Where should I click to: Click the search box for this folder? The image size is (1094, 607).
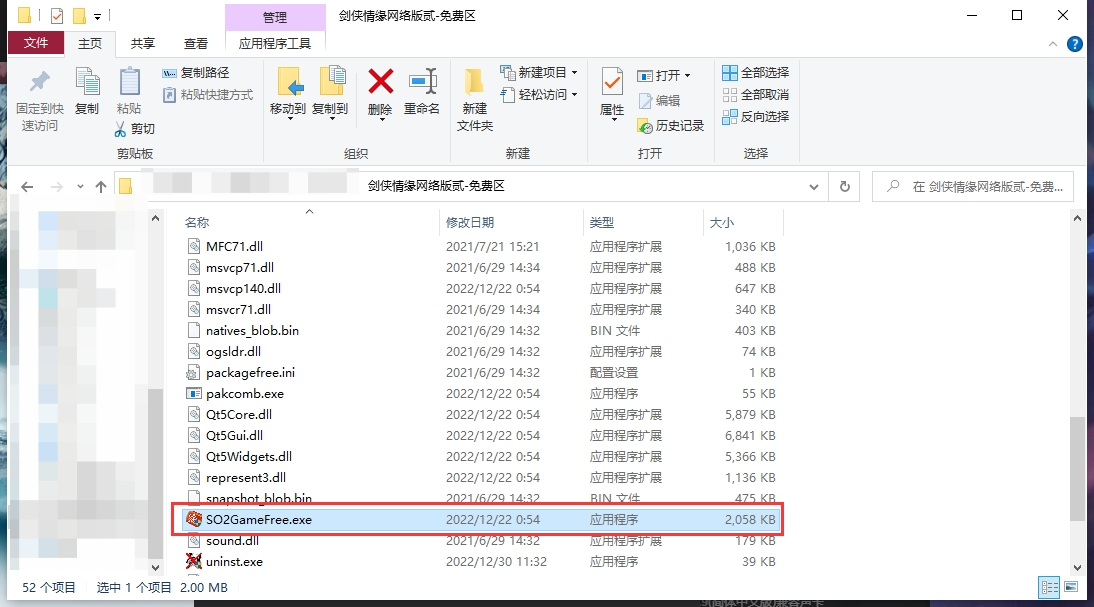pos(973,187)
